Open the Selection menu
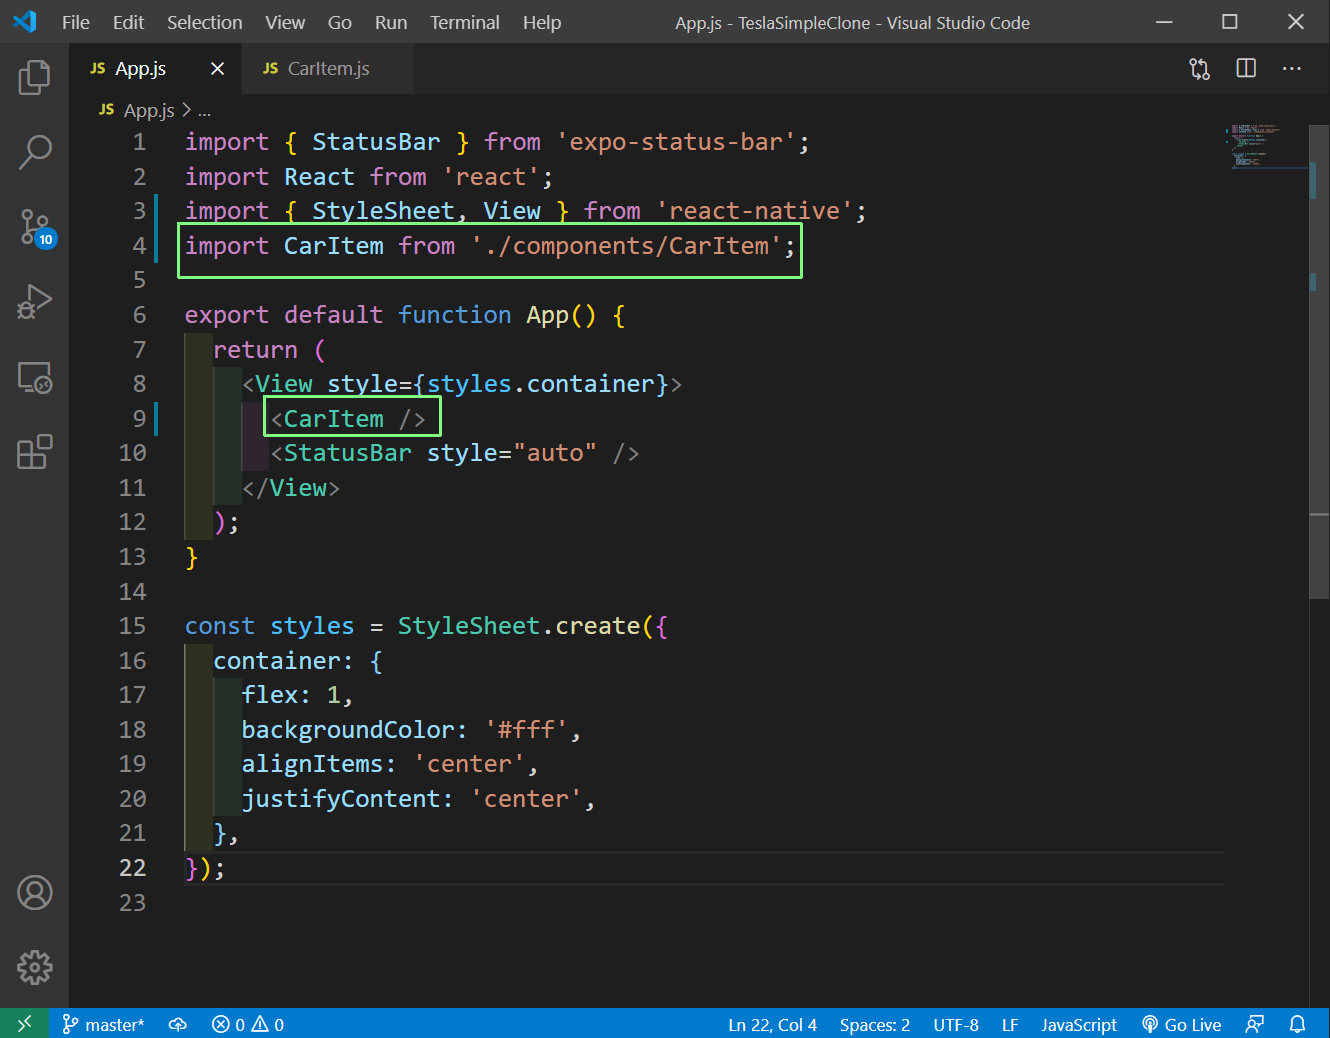The width and height of the screenshot is (1330, 1038). (x=204, y=22)
